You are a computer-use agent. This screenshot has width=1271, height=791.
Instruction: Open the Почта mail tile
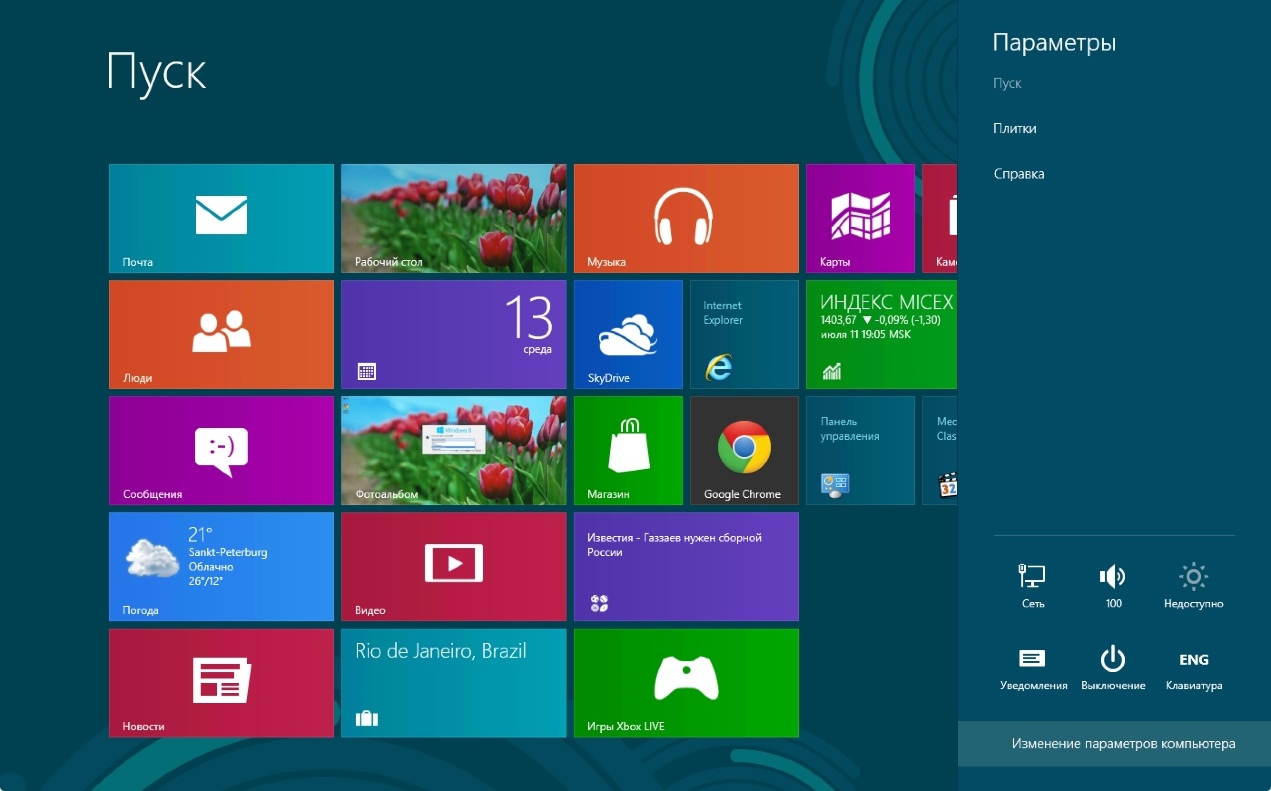click(x=221, y=218)
